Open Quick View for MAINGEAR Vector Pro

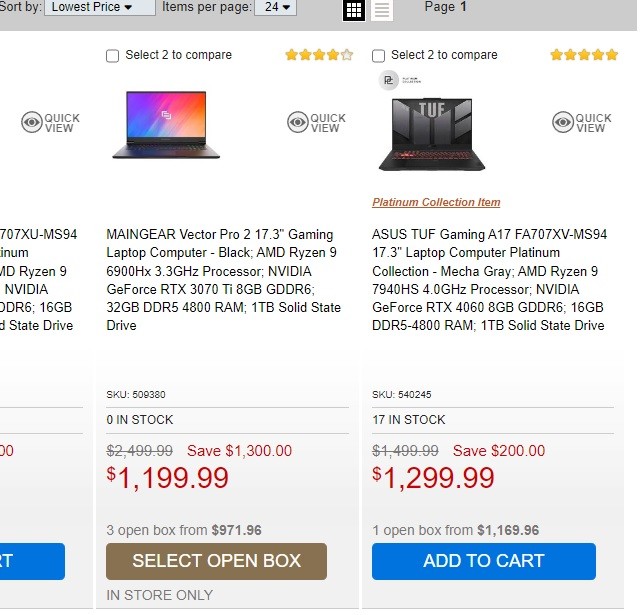click(x=316, y=122)
